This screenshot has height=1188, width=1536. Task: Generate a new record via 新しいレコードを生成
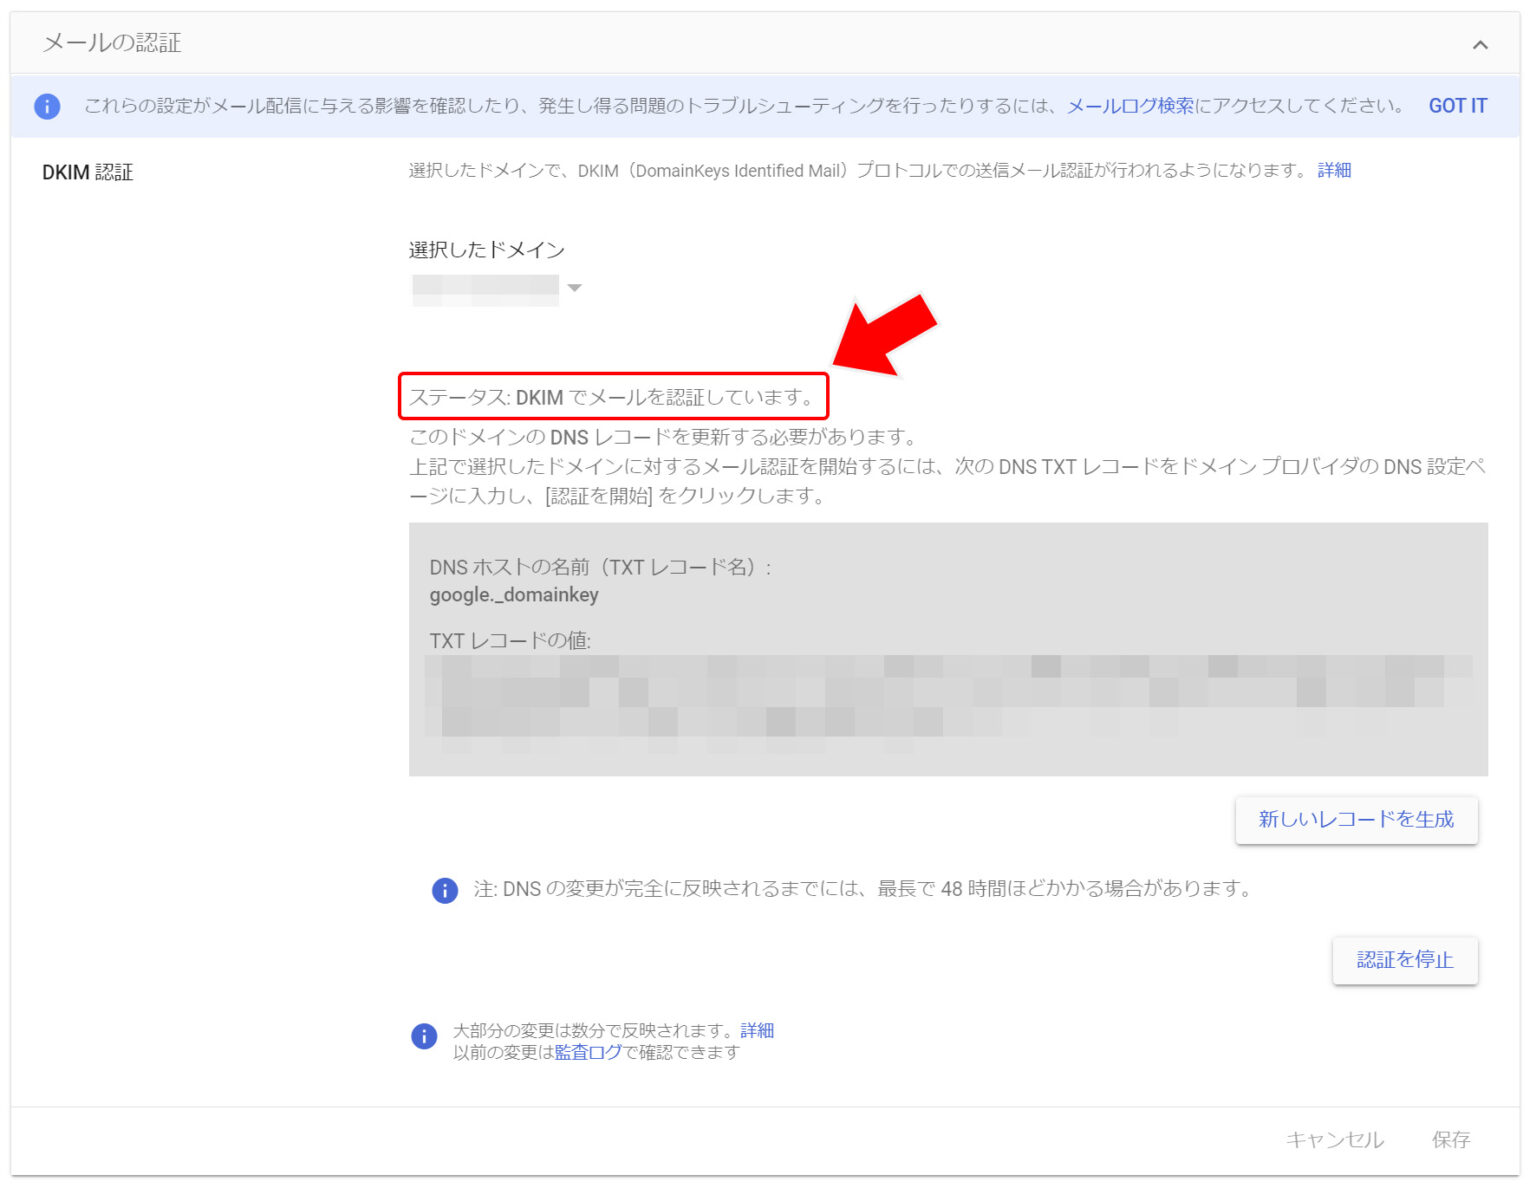1356,820
